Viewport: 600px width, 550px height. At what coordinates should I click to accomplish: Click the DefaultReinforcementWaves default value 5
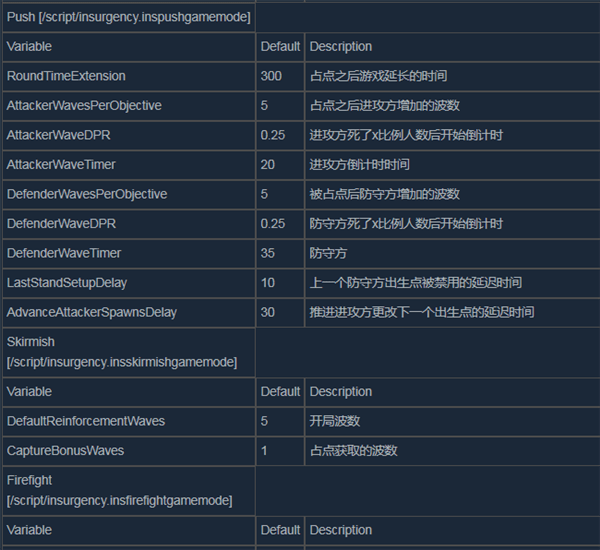(x=264, y=421)
